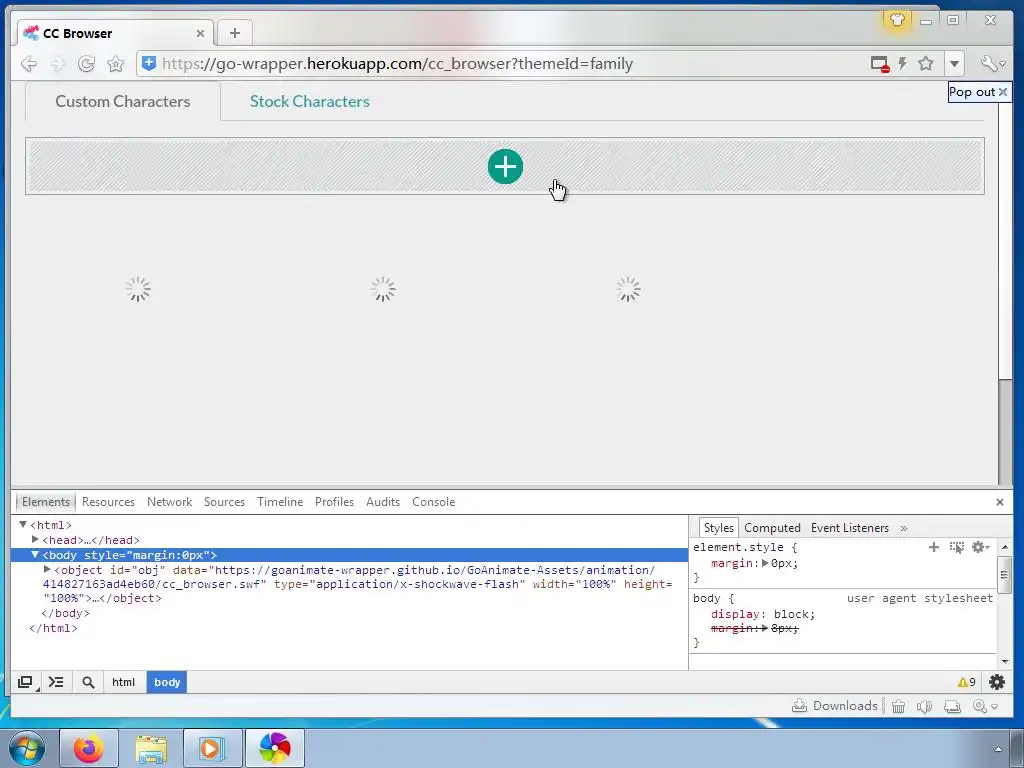
Task: Click the bookmark star next to reload
Action: 116,63
